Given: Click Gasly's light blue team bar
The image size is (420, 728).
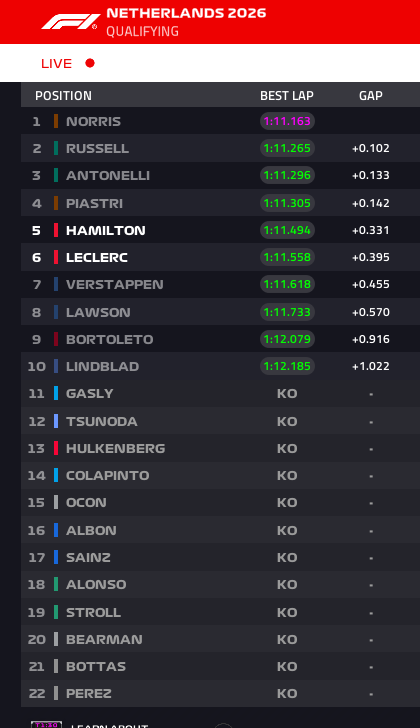Looking at the screenshot, I should click(56, 393).
